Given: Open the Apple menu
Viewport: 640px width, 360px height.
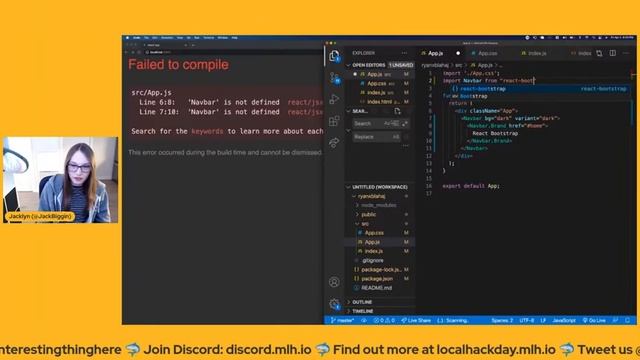Looking at the screenshot, I should point(127,38).
